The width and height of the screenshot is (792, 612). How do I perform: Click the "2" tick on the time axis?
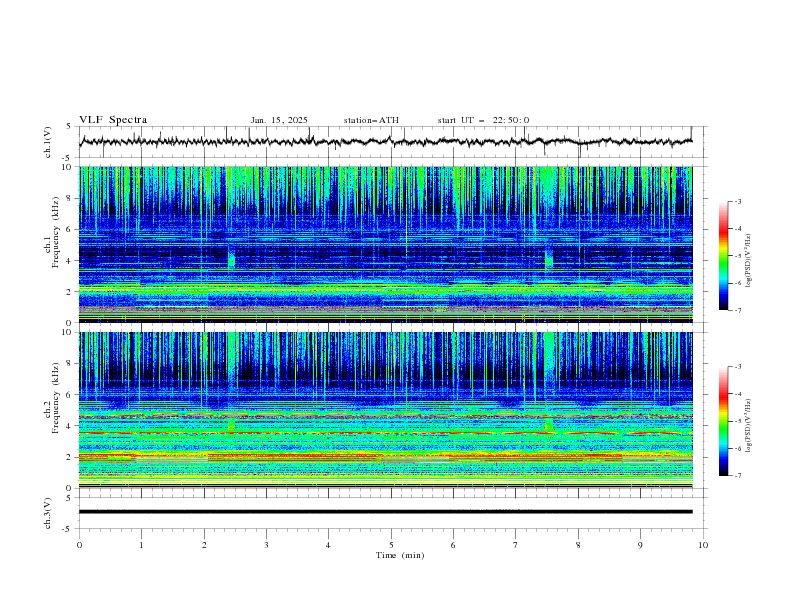click(204, 545)
